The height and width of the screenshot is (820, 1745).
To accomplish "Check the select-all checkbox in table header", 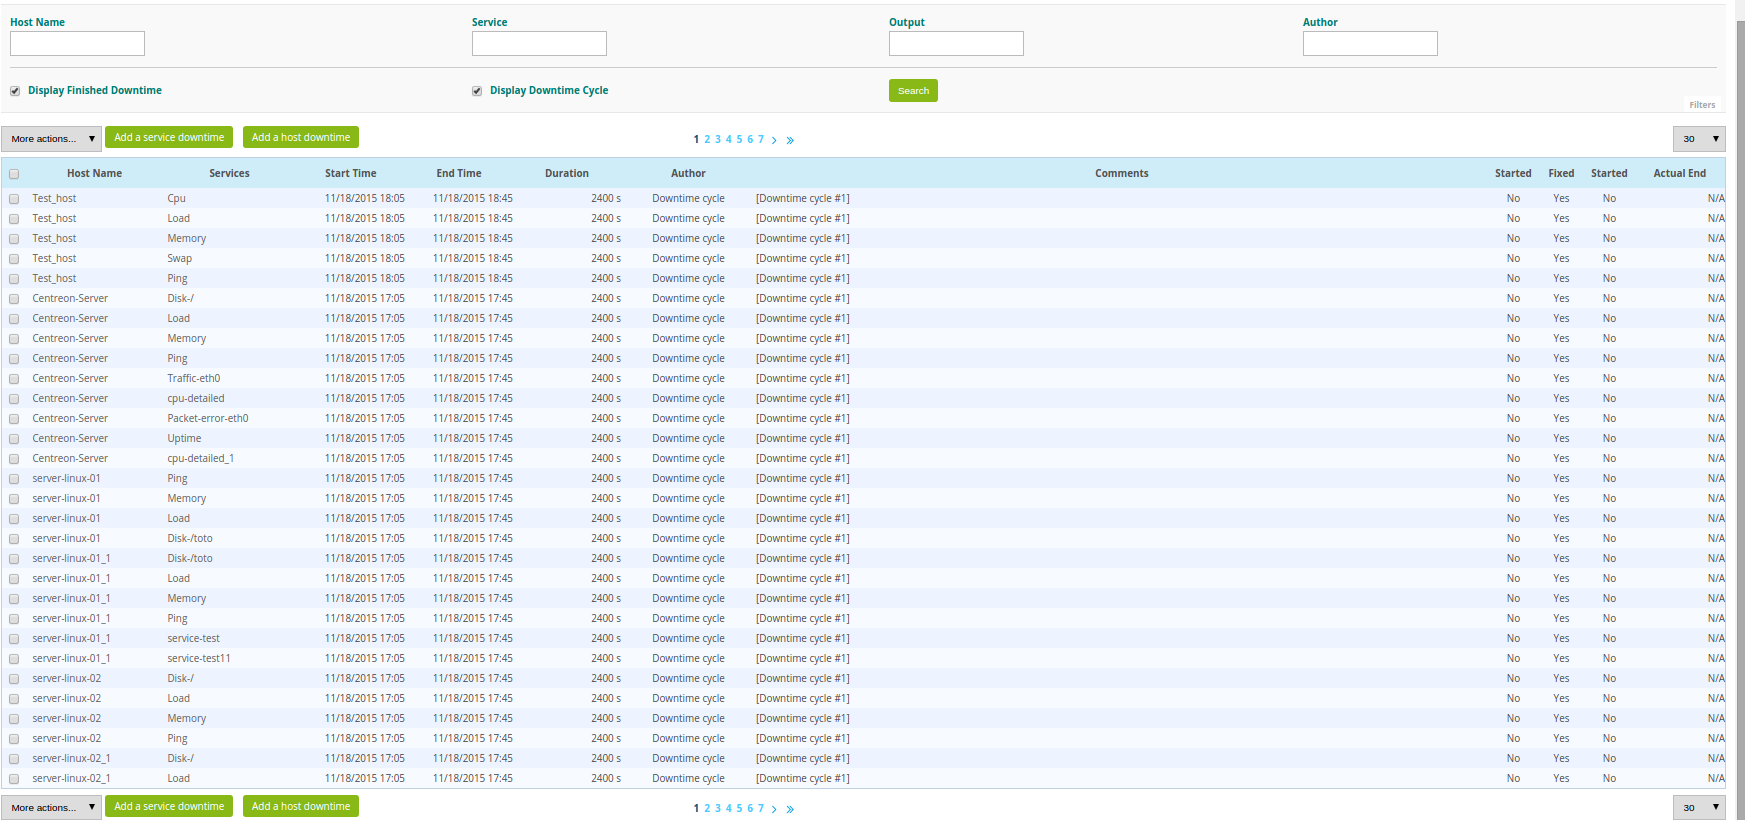I will (14, 174).
